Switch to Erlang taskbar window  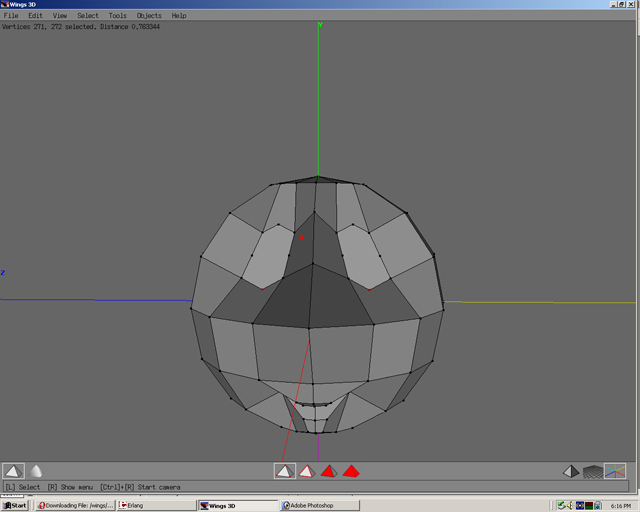tap(155, 505)
